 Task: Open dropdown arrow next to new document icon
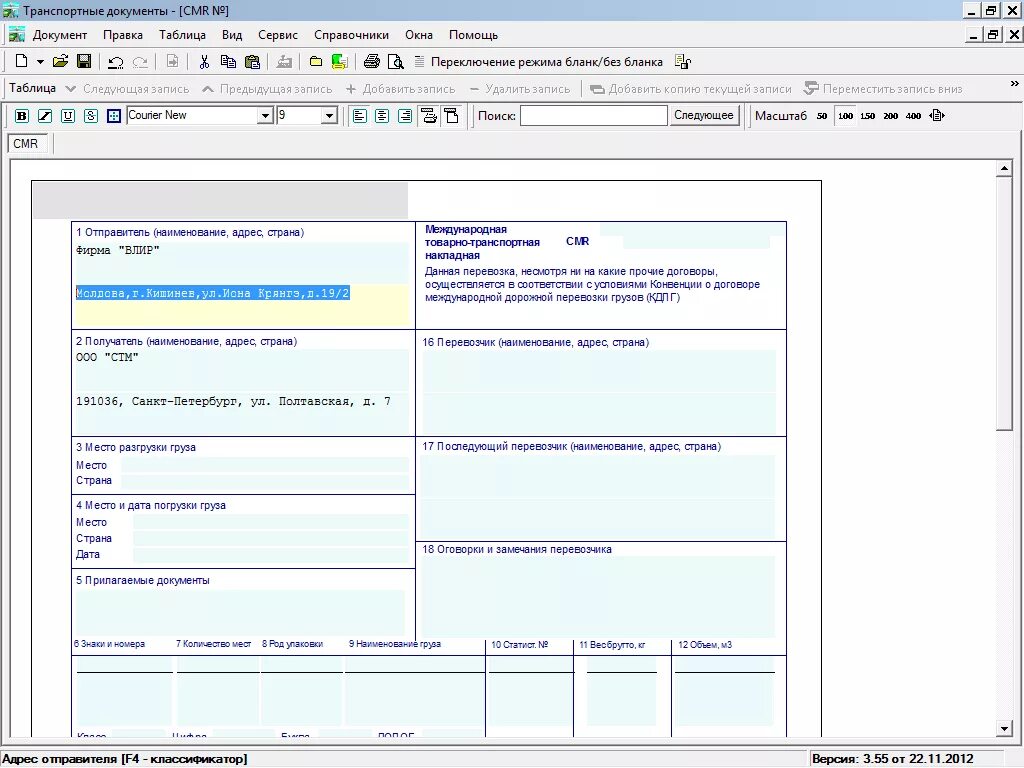(40, 62)
